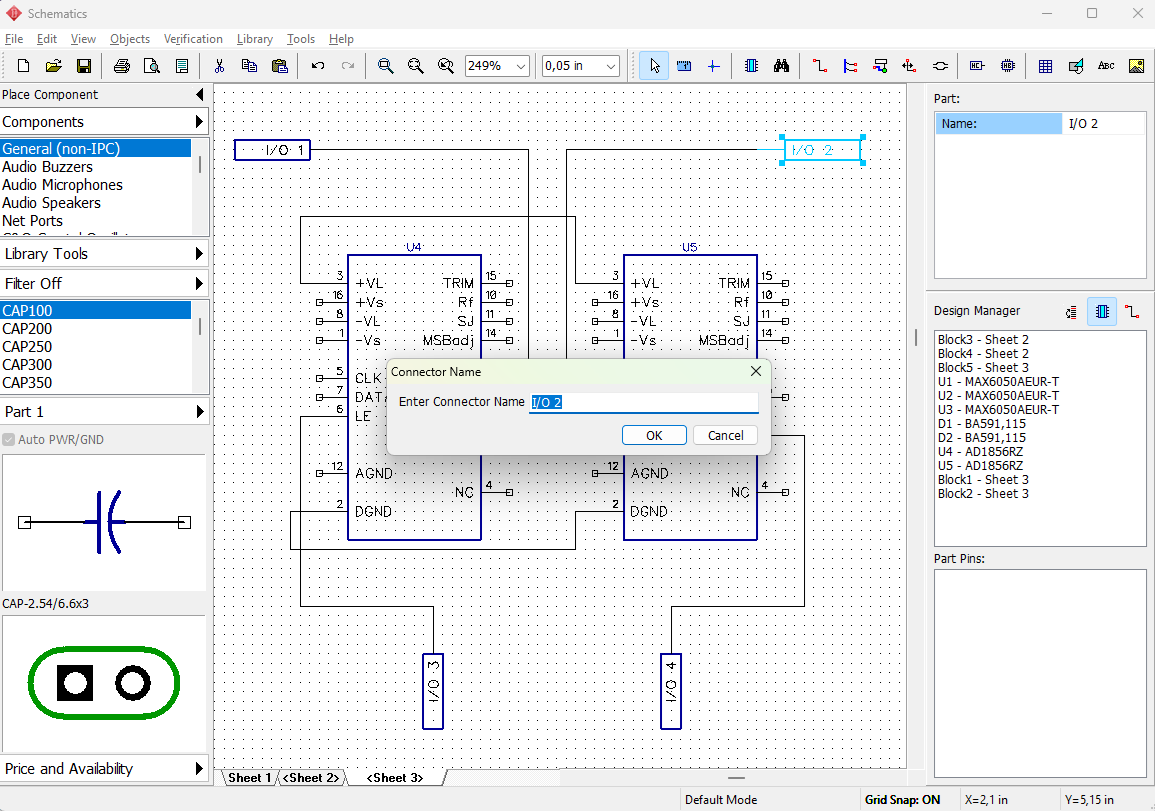Click the Place Component chip icon
The width and height of the screenshot is (1155, 811).
751,66
